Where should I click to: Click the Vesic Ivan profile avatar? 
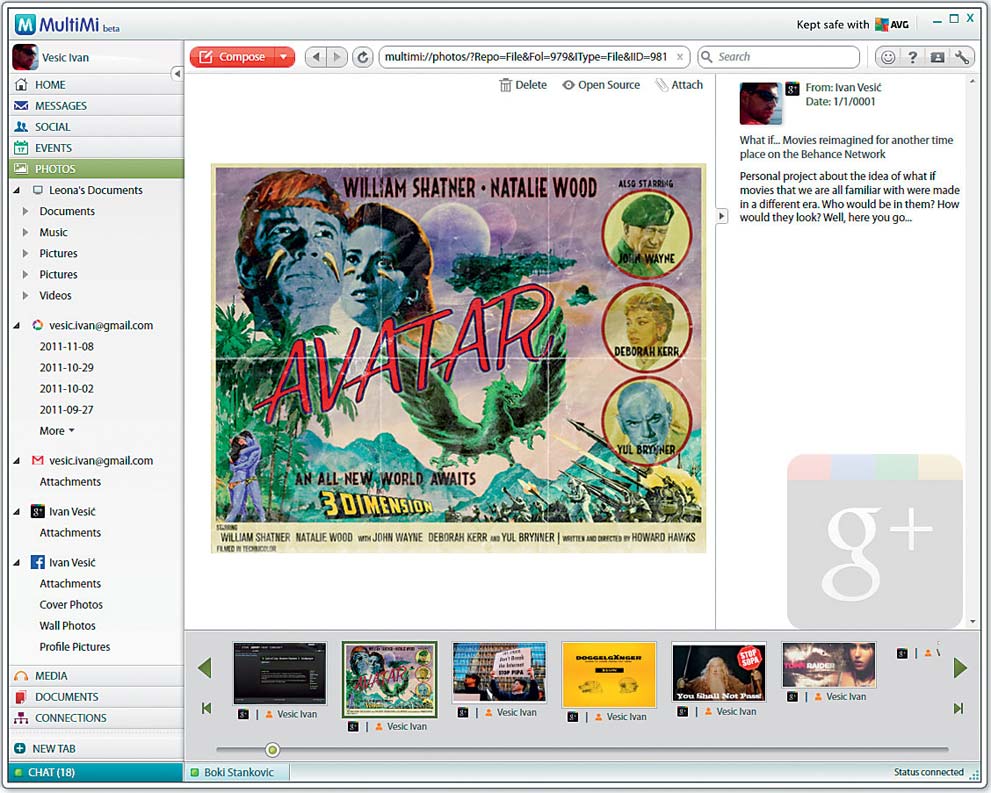coord(25,58)
